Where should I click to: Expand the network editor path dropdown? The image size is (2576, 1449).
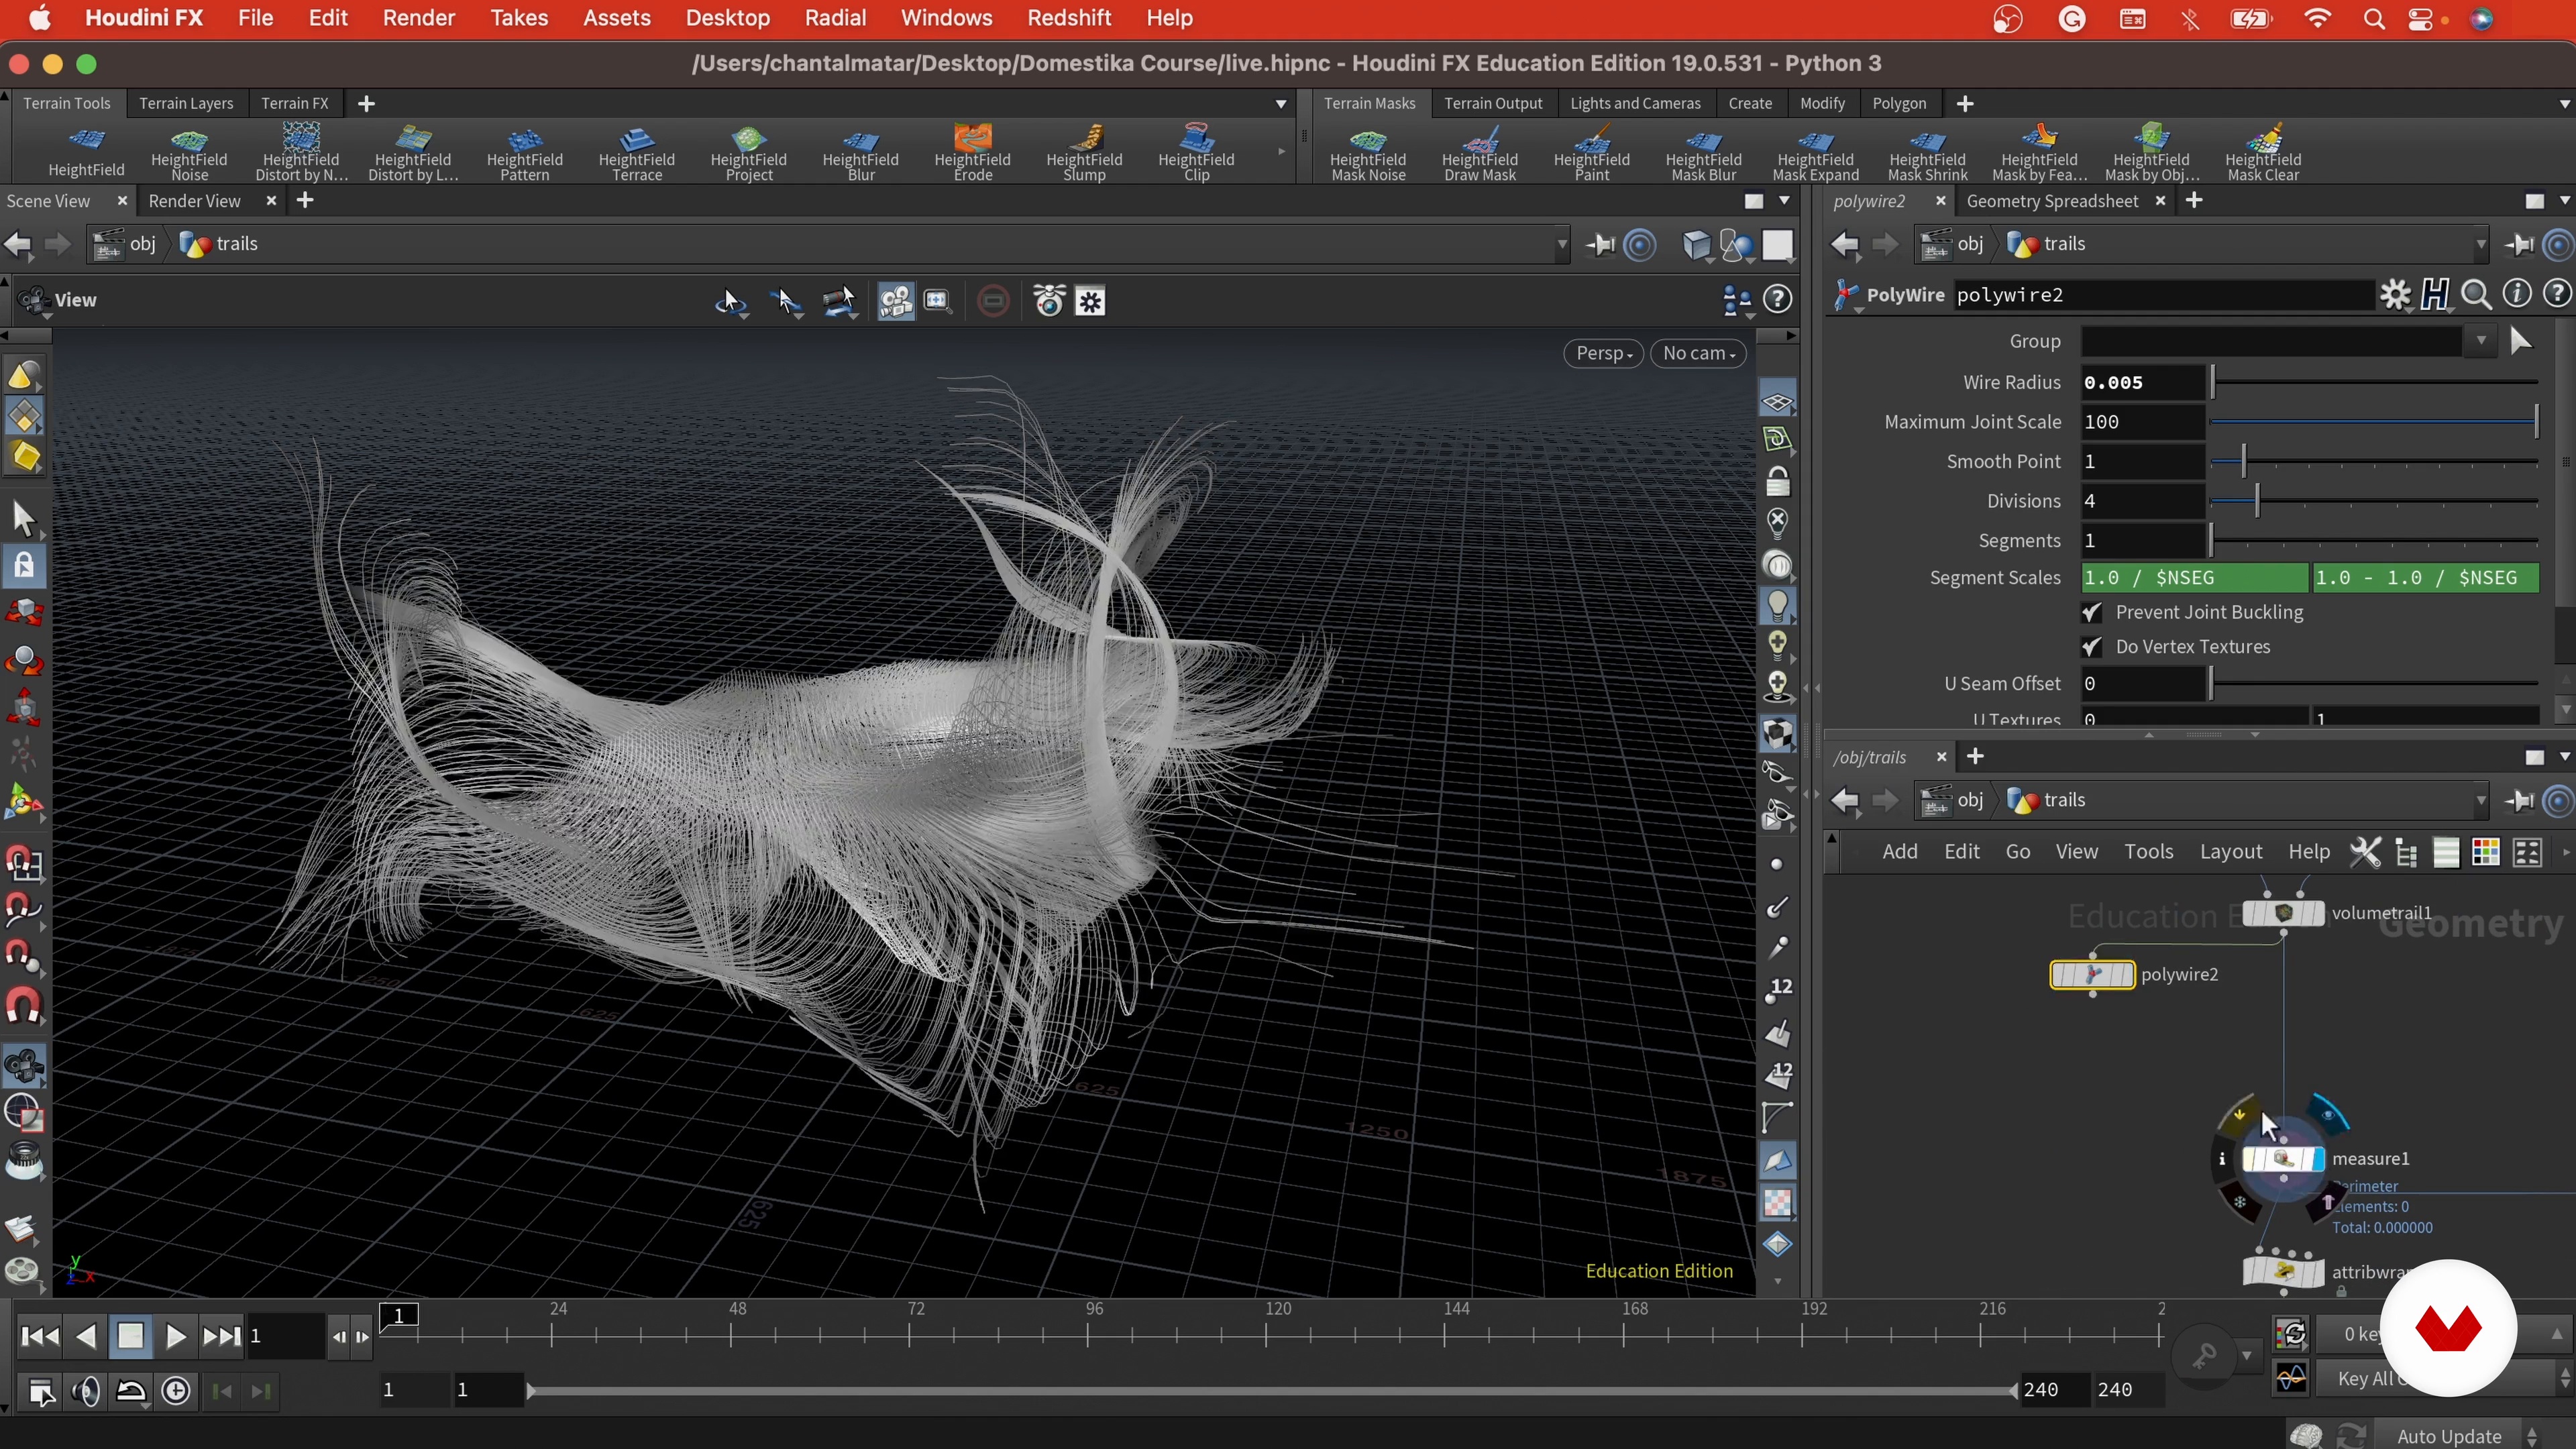coord(2481,801)
